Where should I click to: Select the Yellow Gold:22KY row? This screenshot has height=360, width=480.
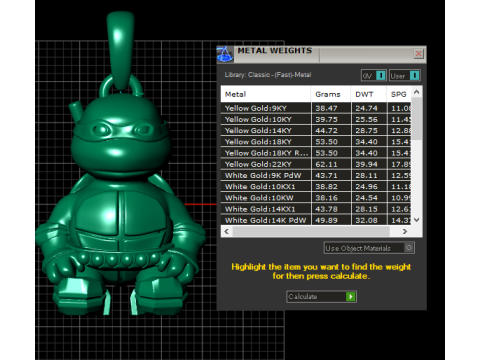click(x=316, y=164)
